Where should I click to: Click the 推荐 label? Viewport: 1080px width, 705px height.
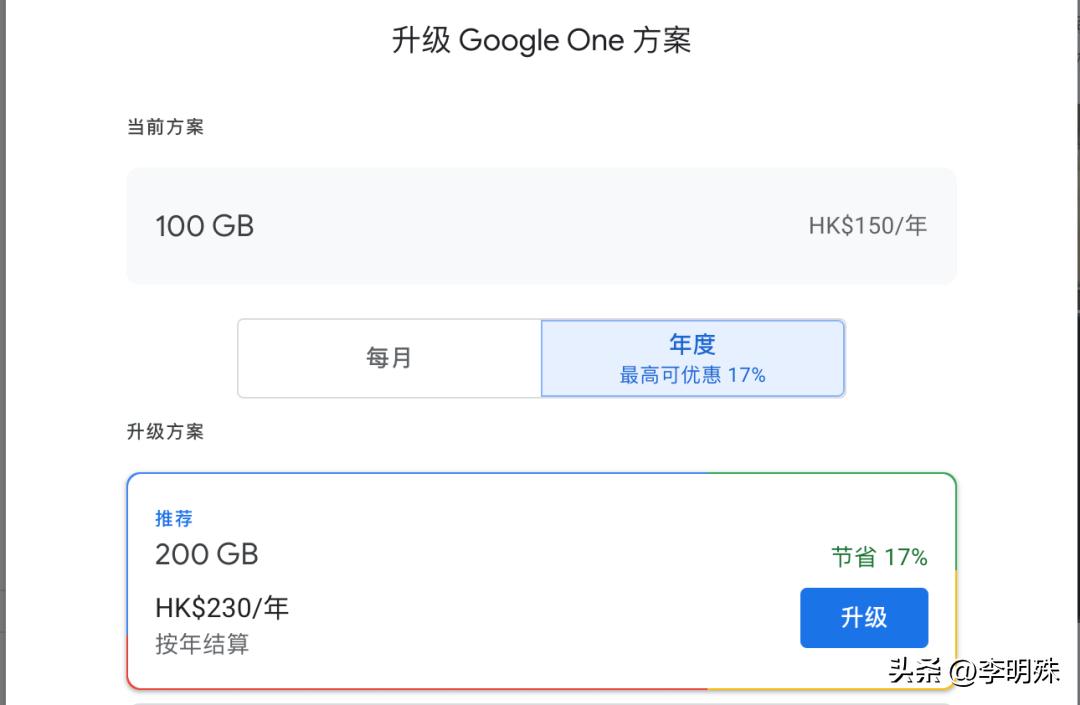pos(175,518)
